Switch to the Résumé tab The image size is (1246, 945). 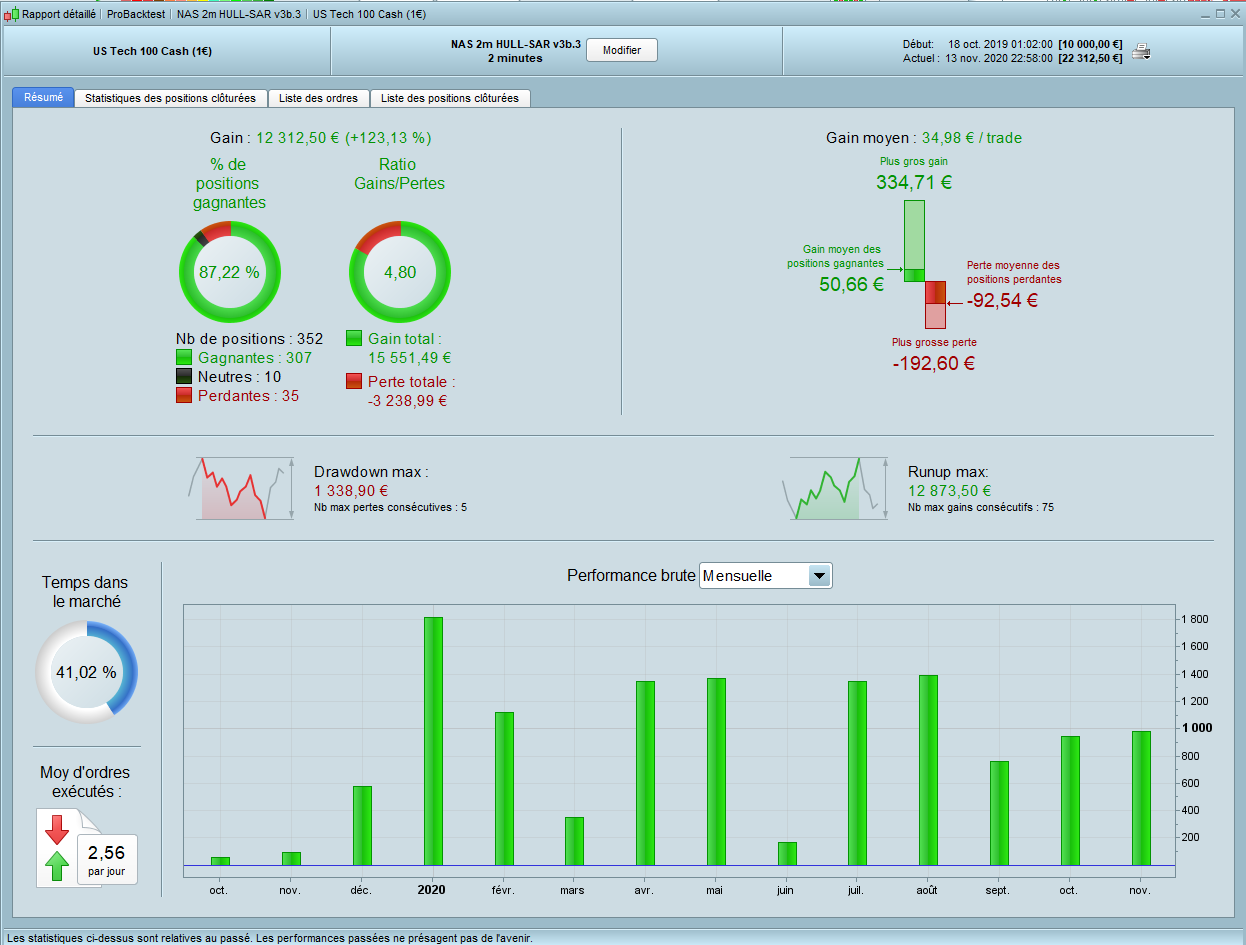(43, 98)
